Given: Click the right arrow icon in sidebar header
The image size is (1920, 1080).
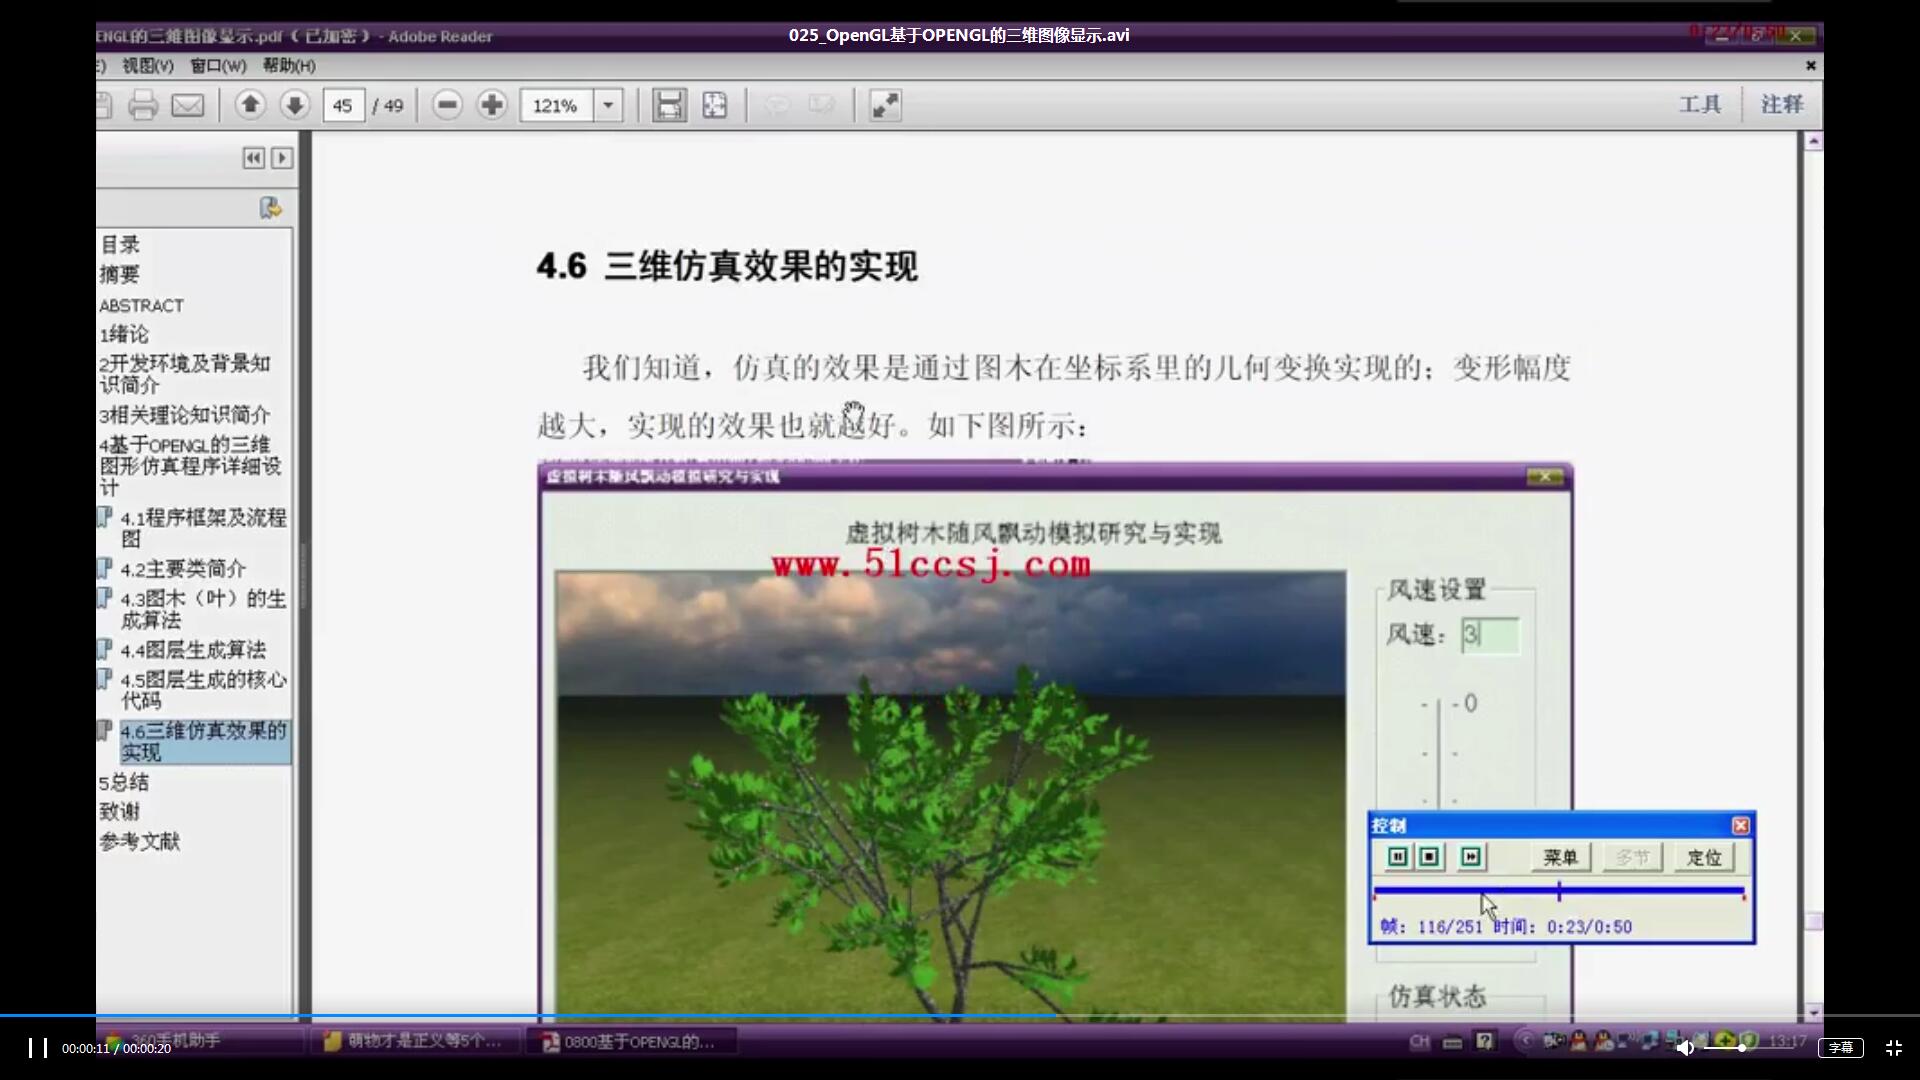Looking at the screenshot, I should pyautogui.click(x=282, y=158).
